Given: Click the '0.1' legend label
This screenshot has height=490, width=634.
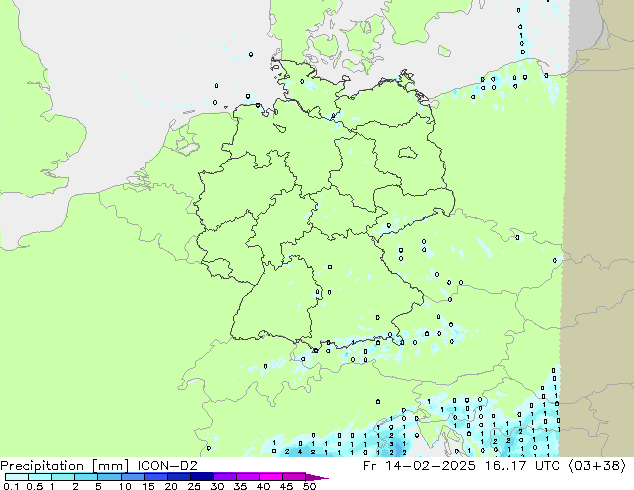Looking at the screenshot, I should point(11,486).
